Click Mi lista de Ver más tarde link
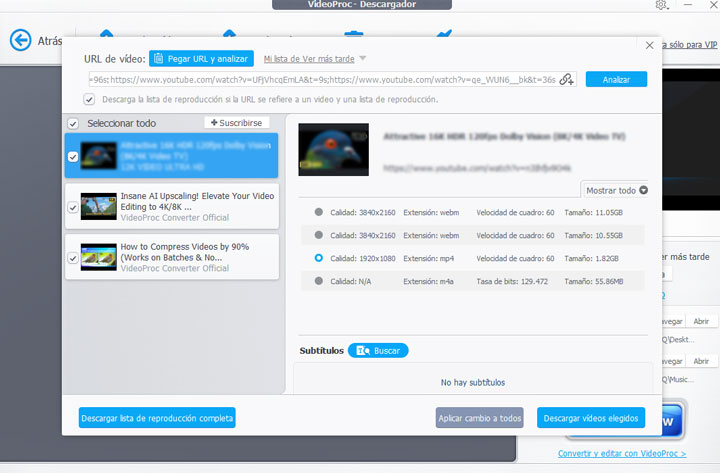 (309, 59)
